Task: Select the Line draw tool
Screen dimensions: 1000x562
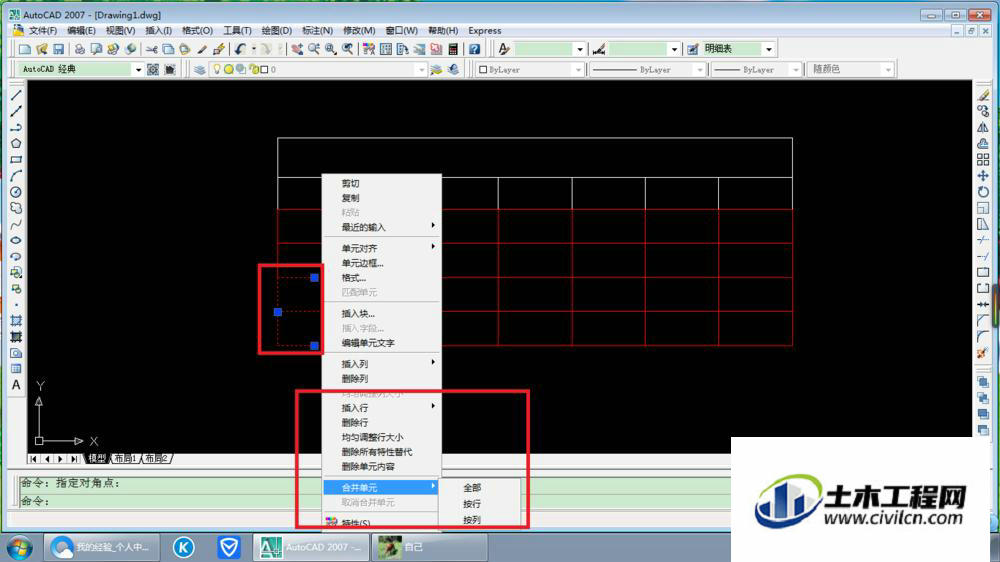Action: (x=16, y=95)
